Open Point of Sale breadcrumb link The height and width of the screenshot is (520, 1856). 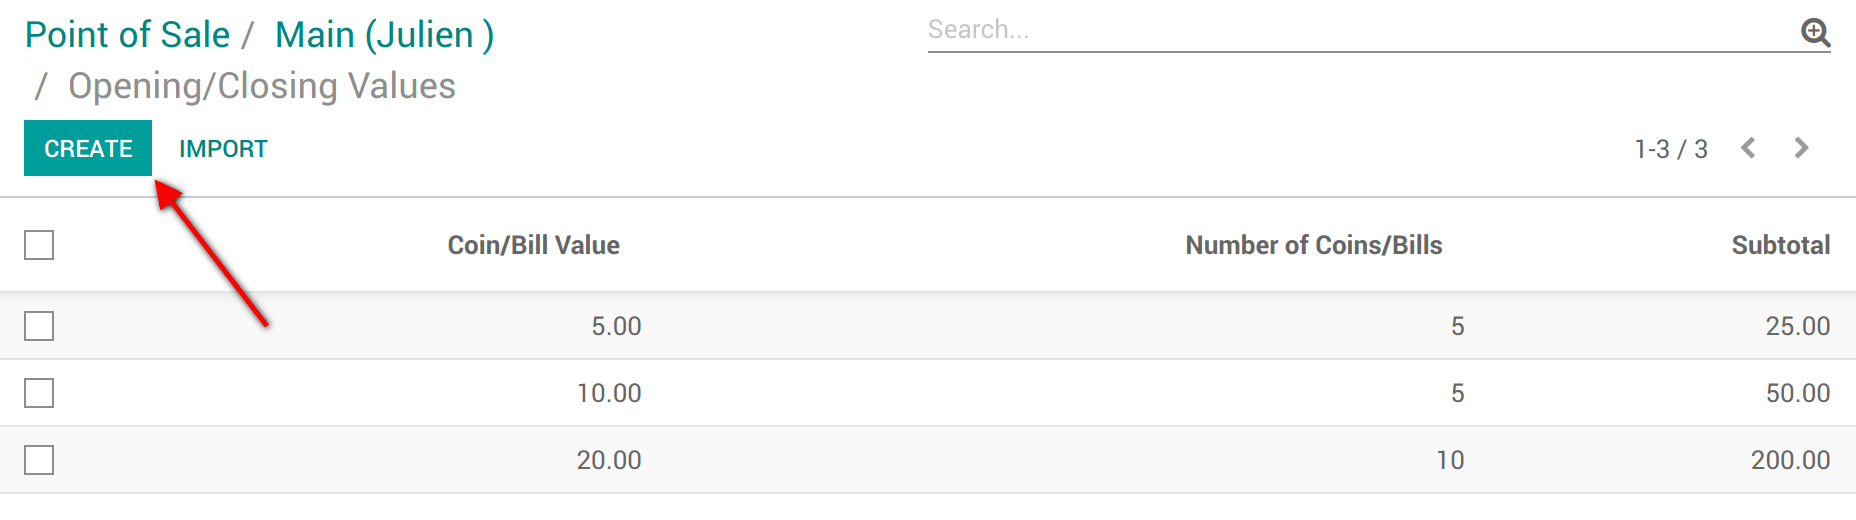[127, 35]
